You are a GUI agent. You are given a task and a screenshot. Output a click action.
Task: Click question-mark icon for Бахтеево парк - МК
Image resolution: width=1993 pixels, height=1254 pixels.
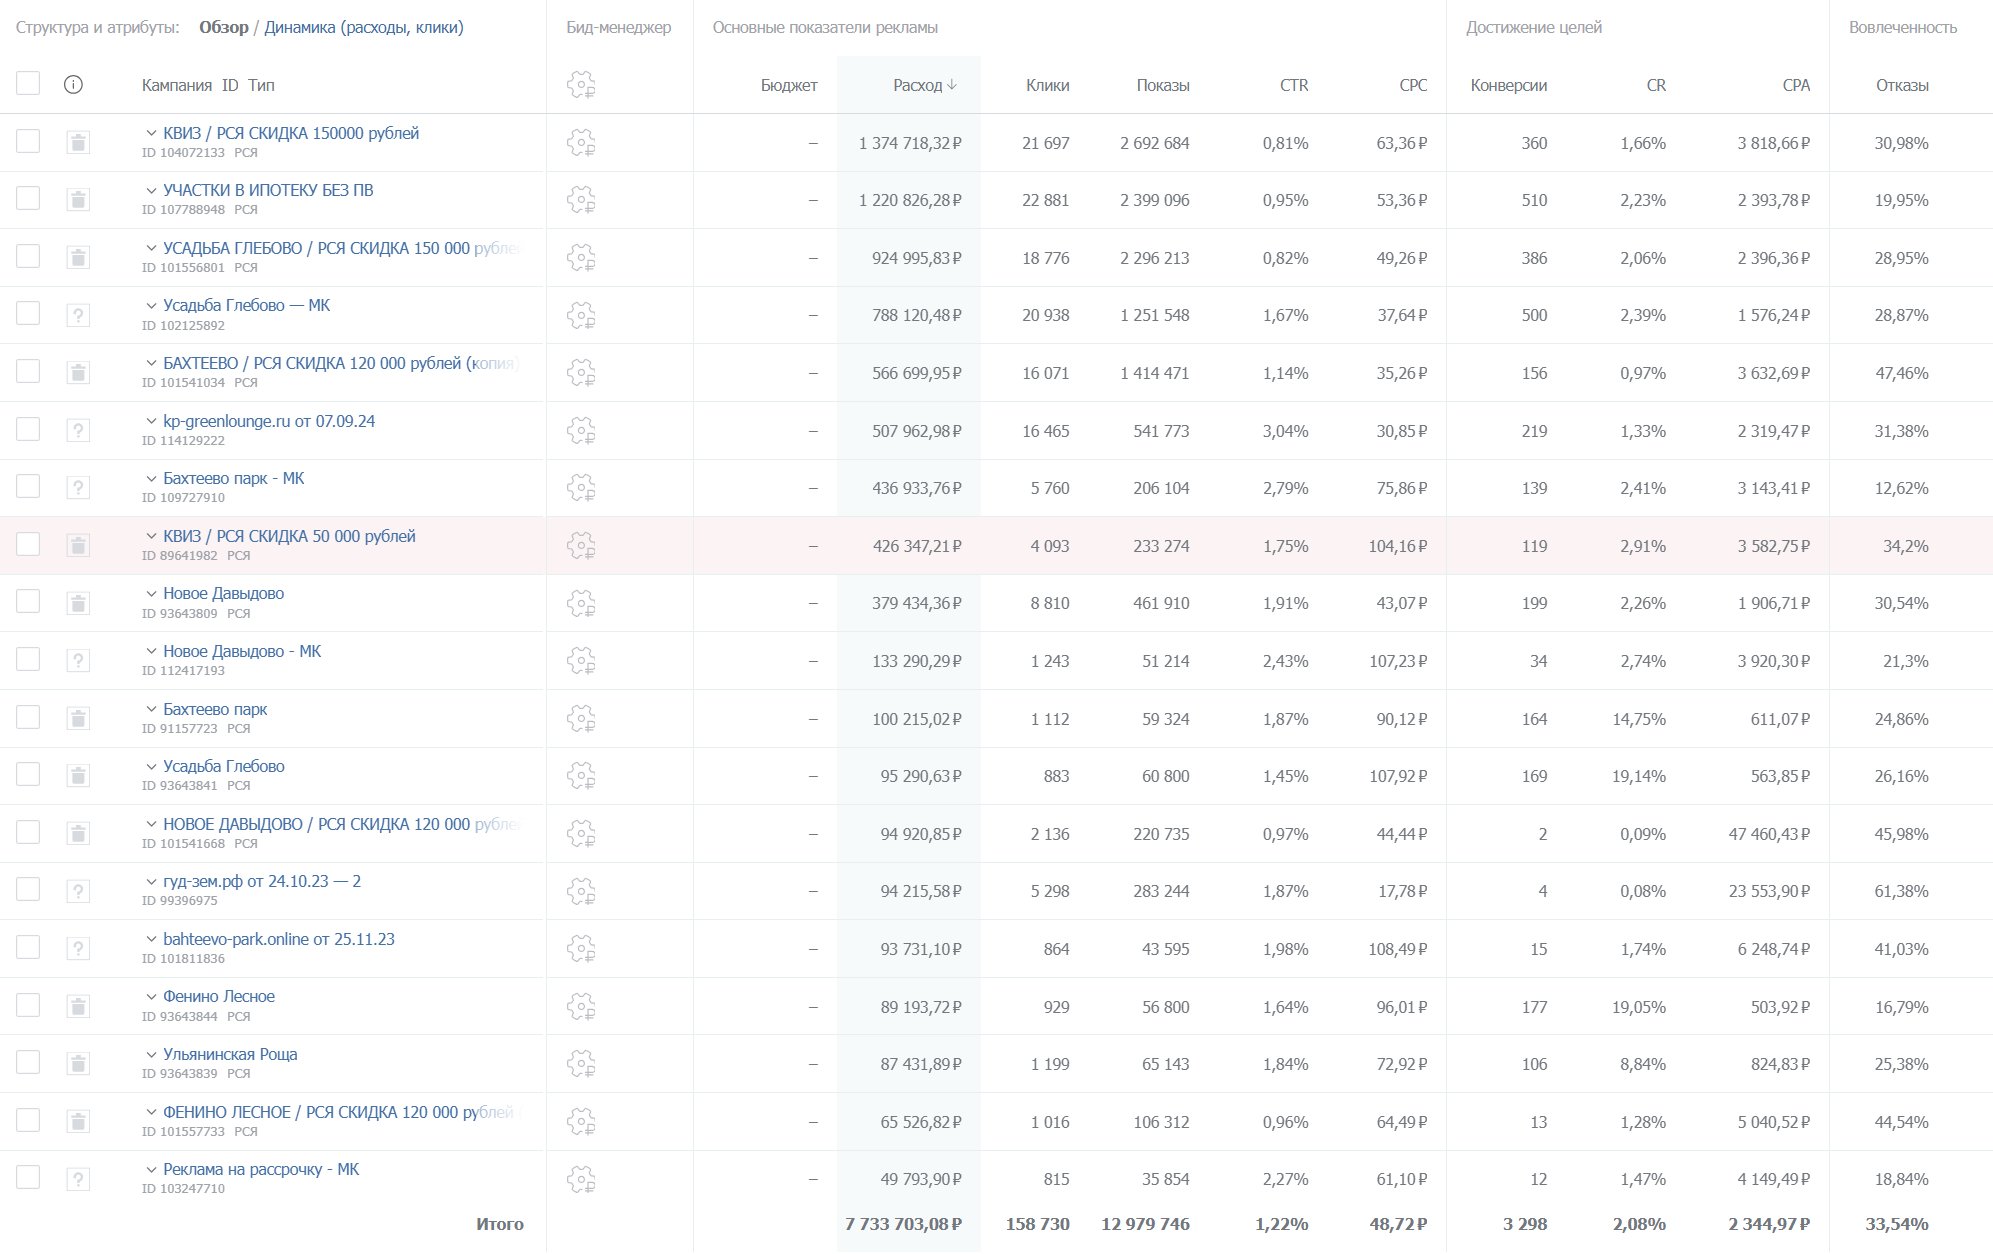coord(78,488)
